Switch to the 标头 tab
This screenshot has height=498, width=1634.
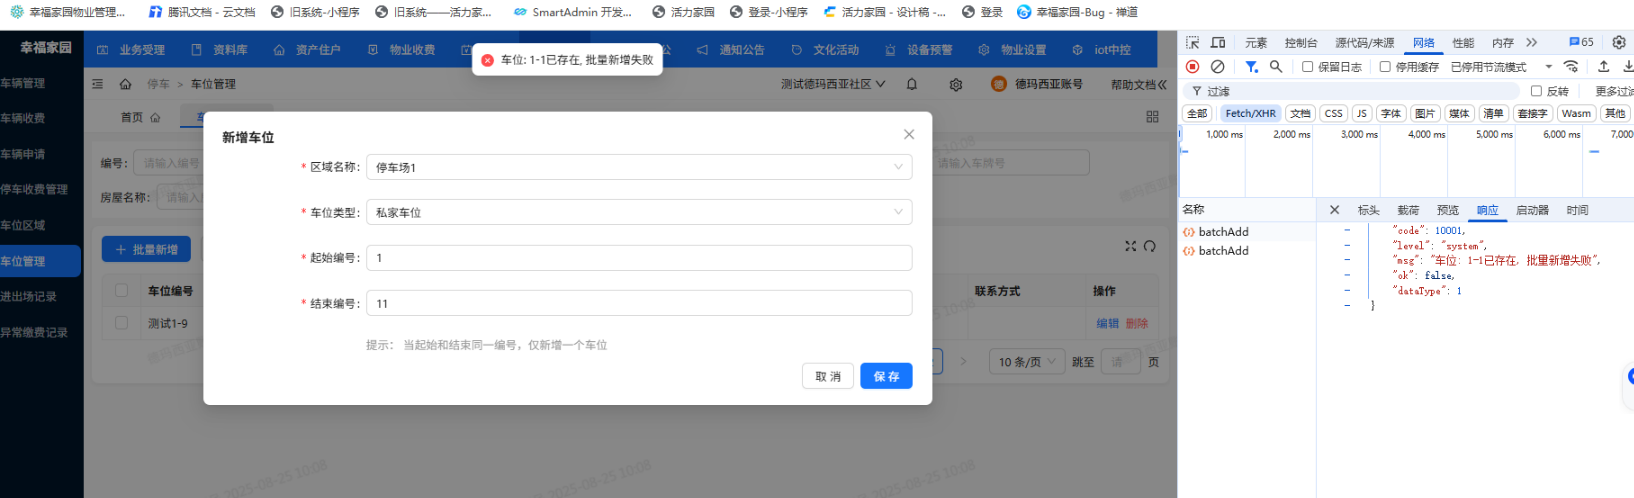(1368, 210)
